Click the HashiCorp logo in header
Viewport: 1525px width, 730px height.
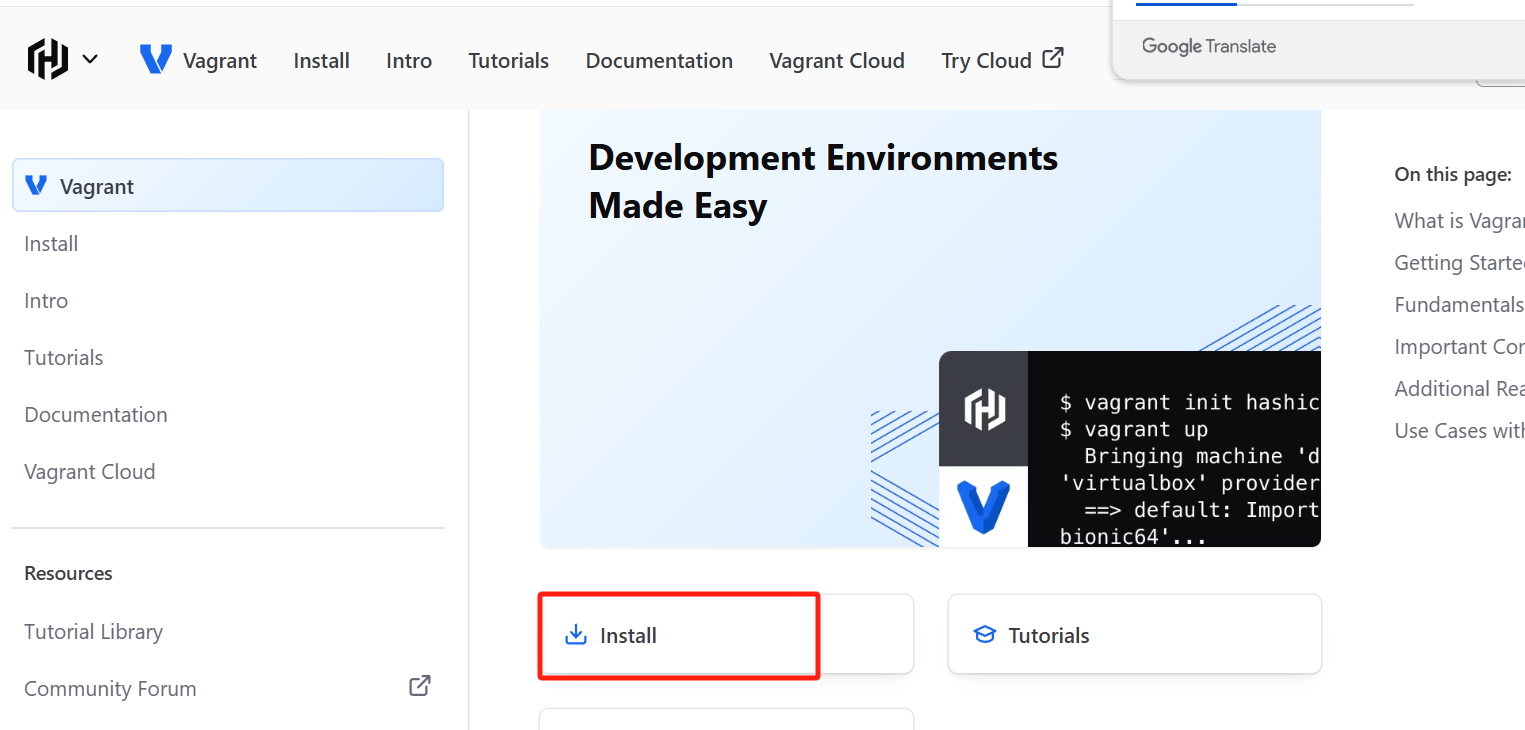48,59
